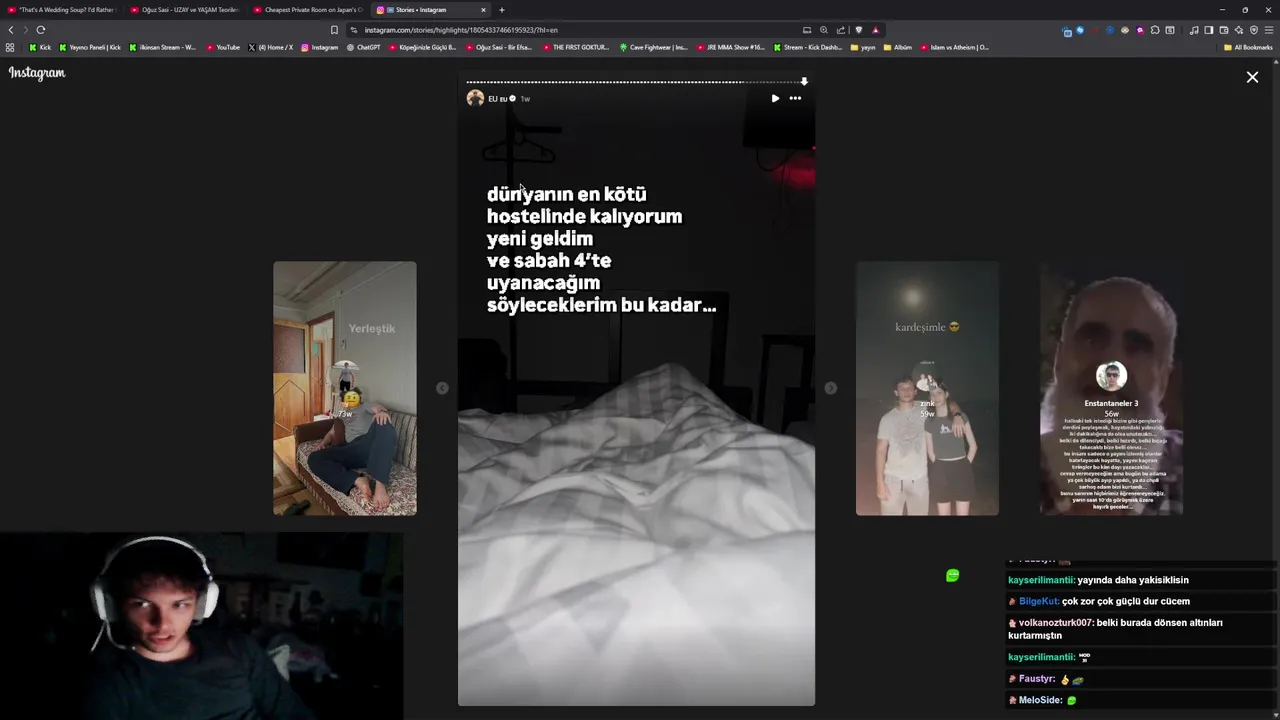Open the 'Home / X' bookmark
The image size is (1280, 720).
click(x=270, y=47)
